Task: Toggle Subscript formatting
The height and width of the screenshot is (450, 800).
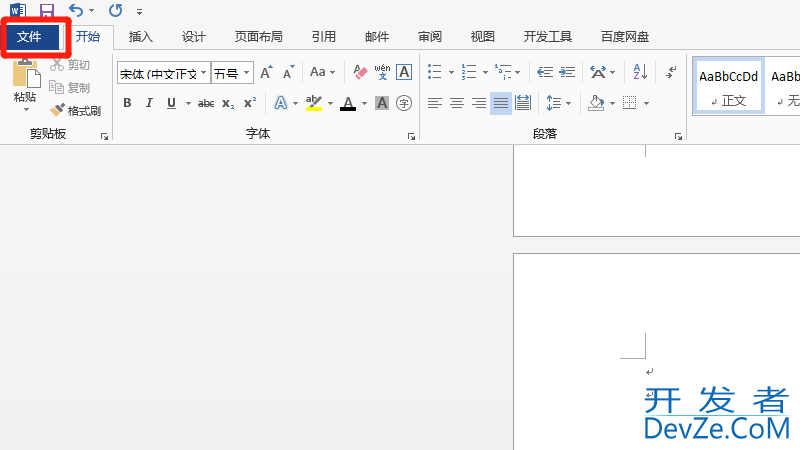Action: pyautogui.click(x=228, y=103)
